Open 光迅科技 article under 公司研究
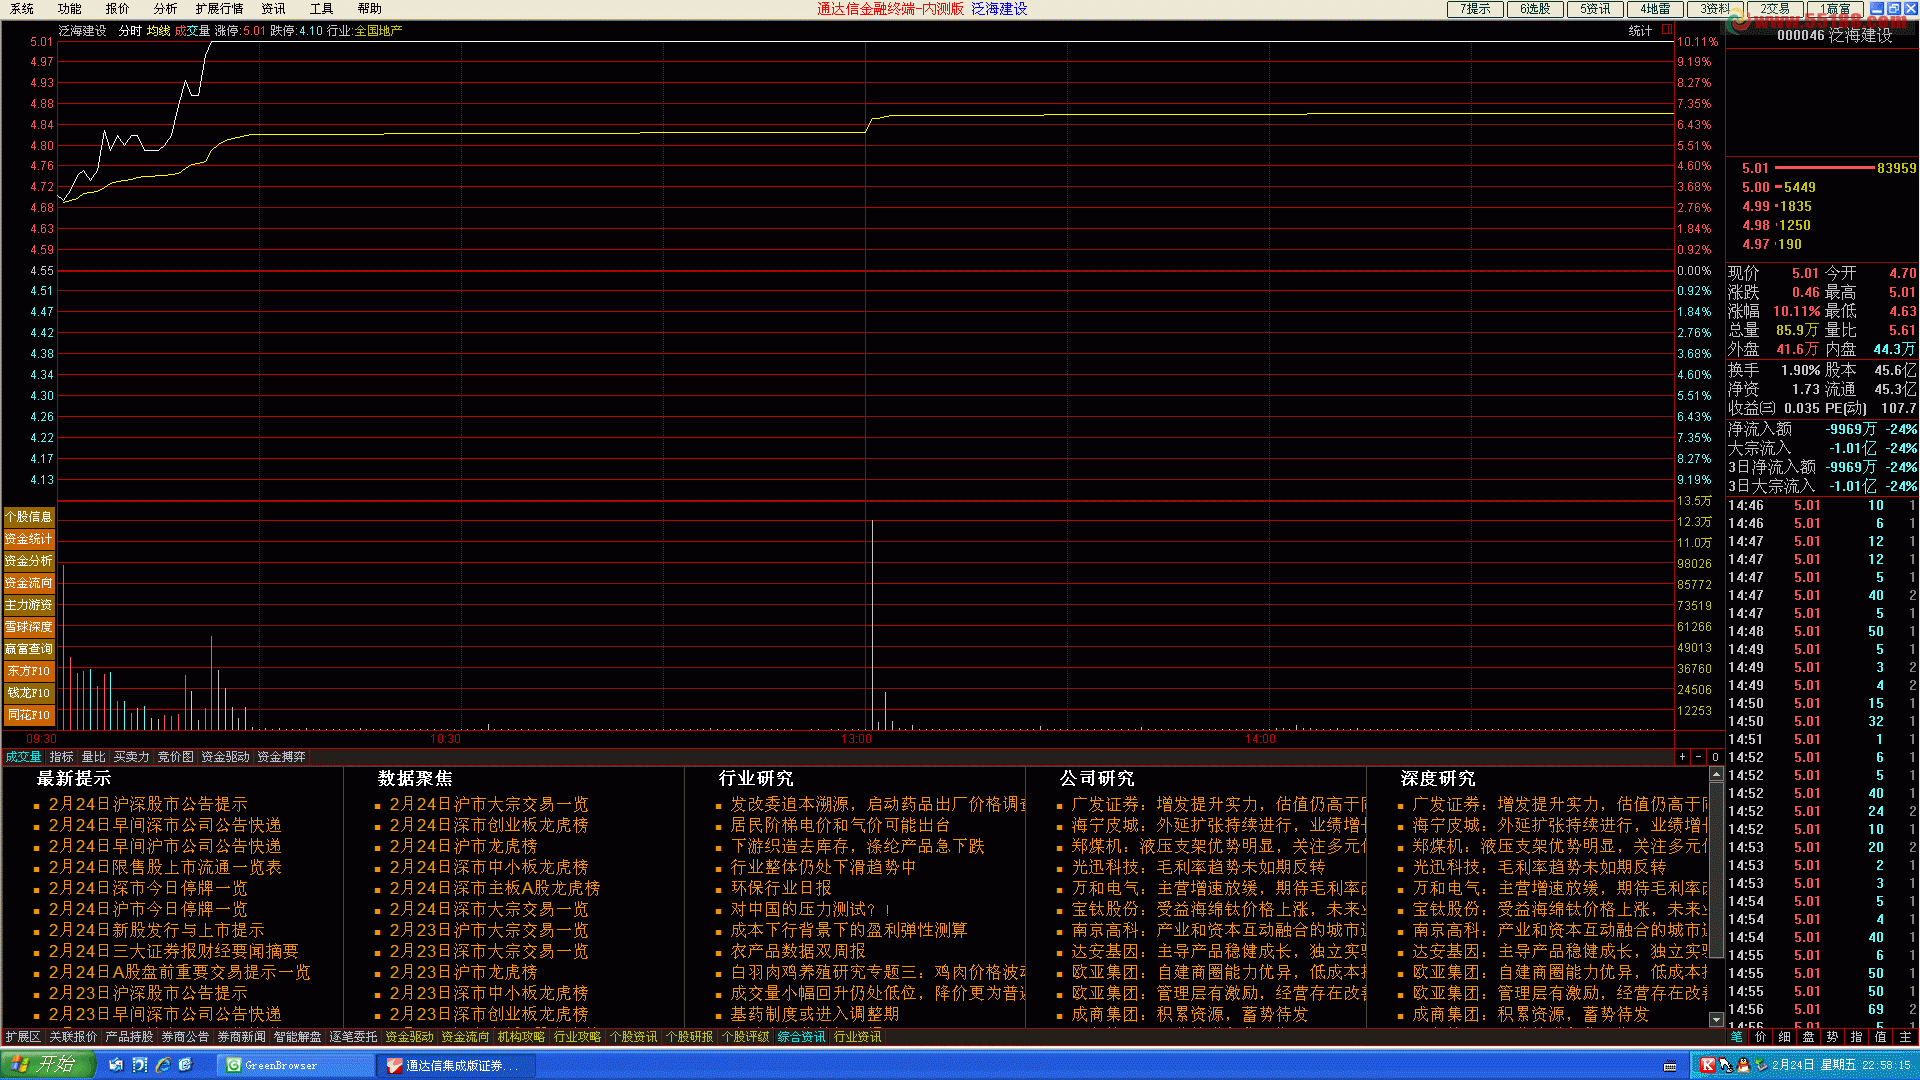The width and height of the screenshot is (1920, 1080). pos(1198,867)
